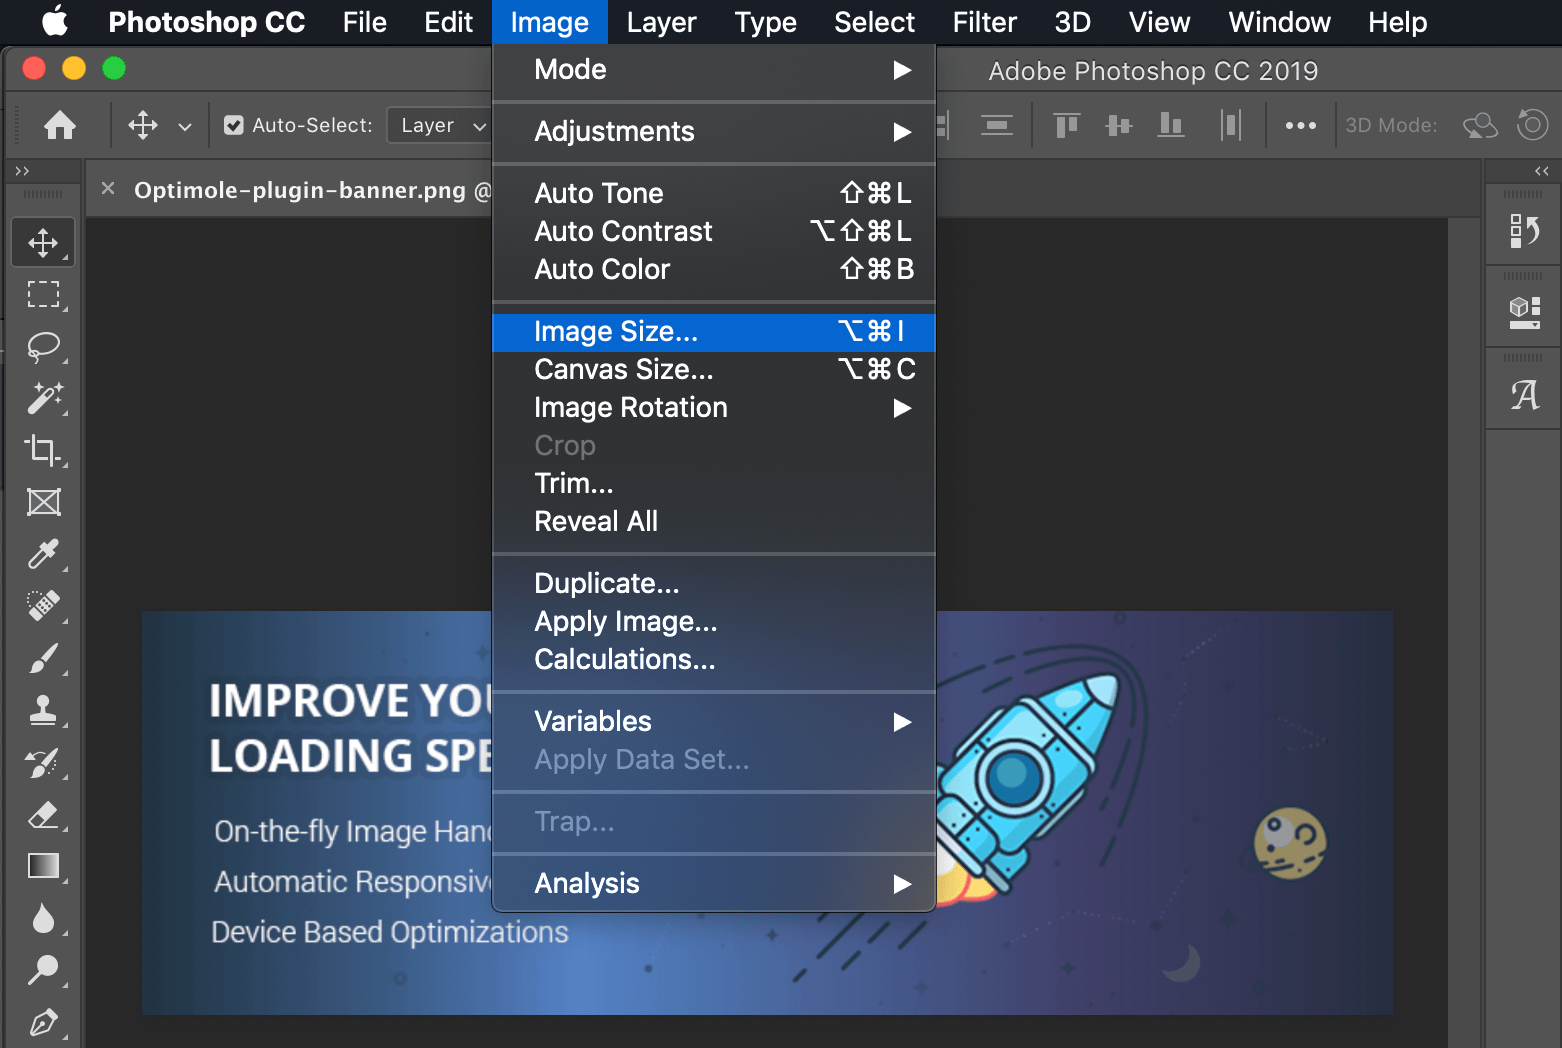Click Canvas Size menu entry
Viewport: 1562px width, 1048px height.
pyautogui.click(x=713, y=370)
